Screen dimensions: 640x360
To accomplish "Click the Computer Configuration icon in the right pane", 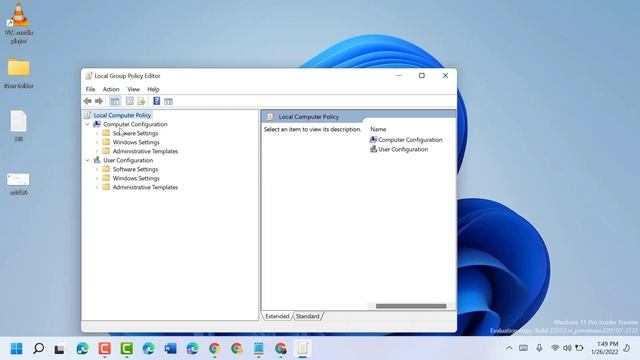I will point(373,140).
